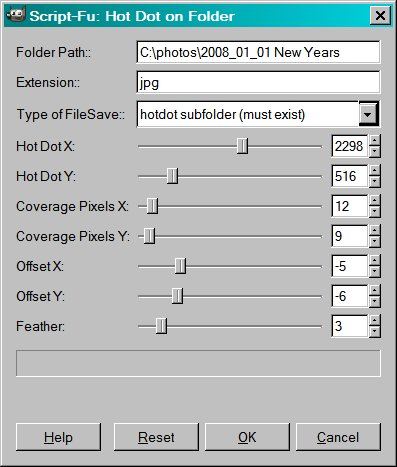Confirm with the OK button

click(247, 437)
